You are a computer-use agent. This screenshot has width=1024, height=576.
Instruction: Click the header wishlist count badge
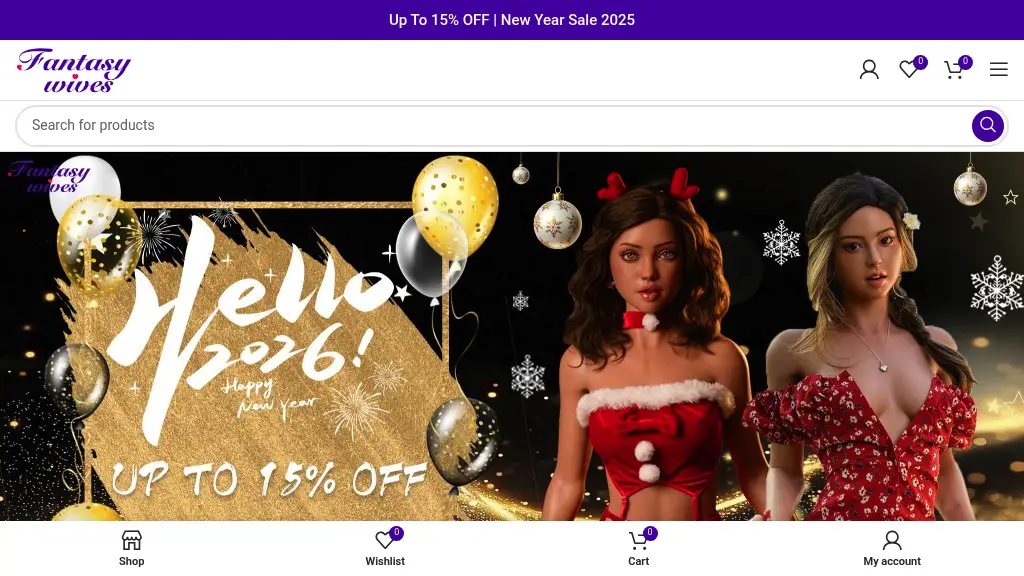pyautogui.click(x=920, y=62)
